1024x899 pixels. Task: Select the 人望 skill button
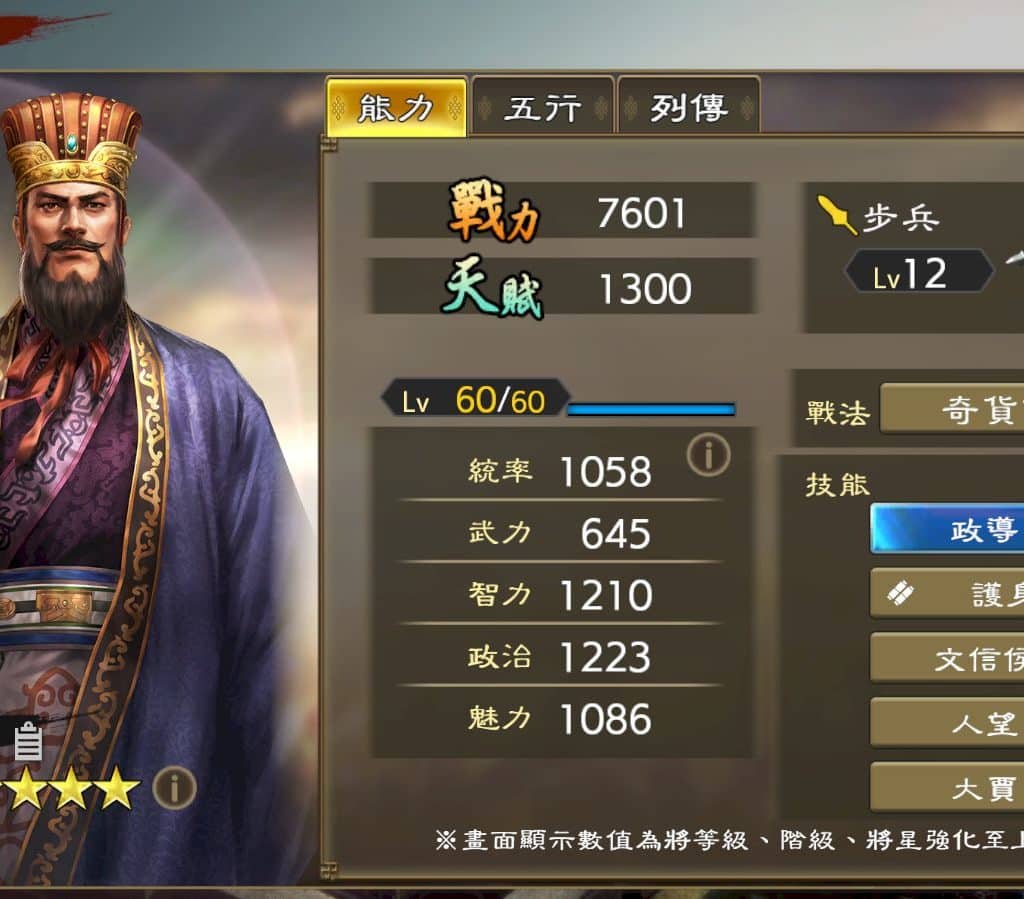point(948,723)
